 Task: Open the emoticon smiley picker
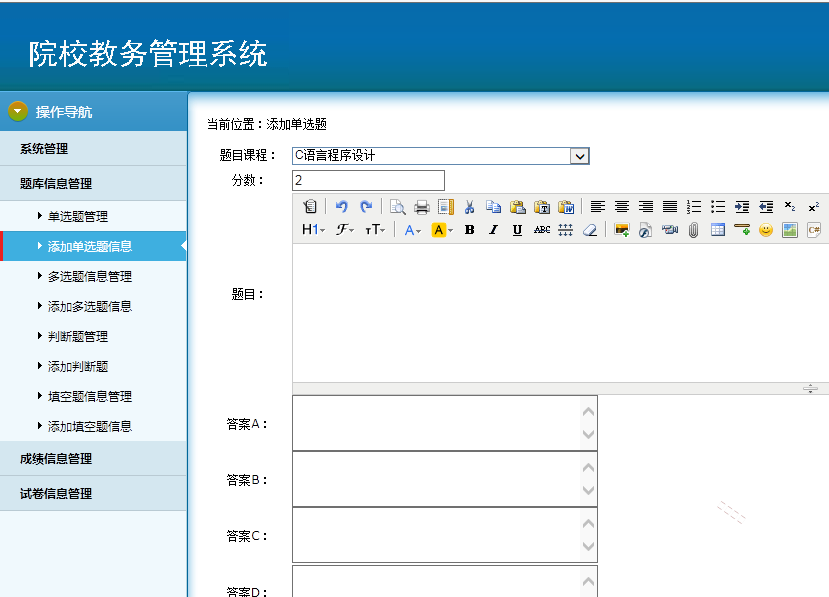point(766,230)
